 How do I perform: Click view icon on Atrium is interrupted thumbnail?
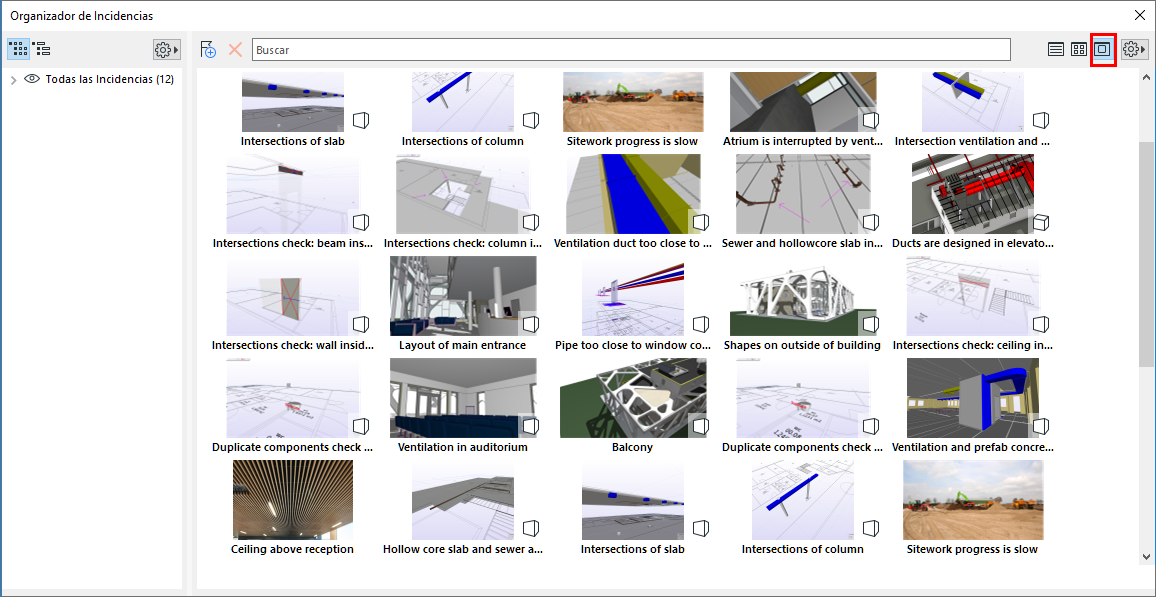point(871,120)
